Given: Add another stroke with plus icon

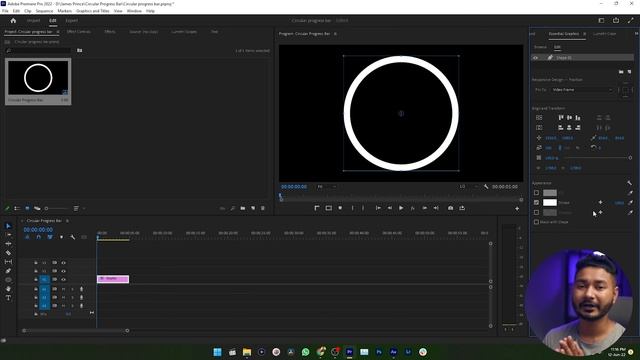Looking at the screenshot, I should (x=600, y=202).
